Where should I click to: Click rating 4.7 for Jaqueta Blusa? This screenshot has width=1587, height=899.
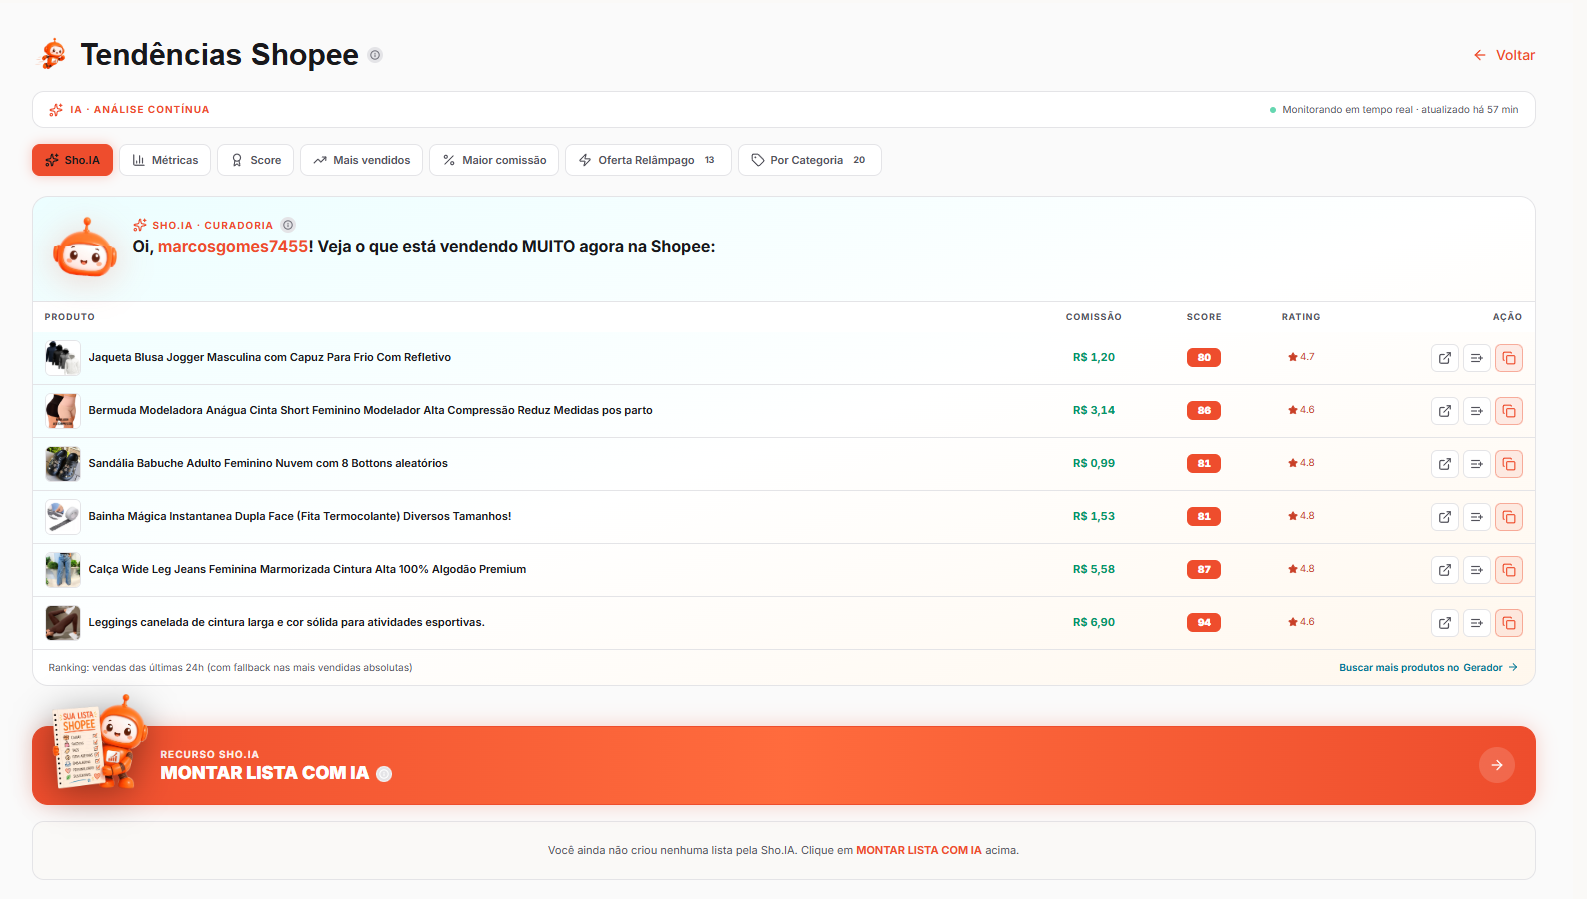1301,357
